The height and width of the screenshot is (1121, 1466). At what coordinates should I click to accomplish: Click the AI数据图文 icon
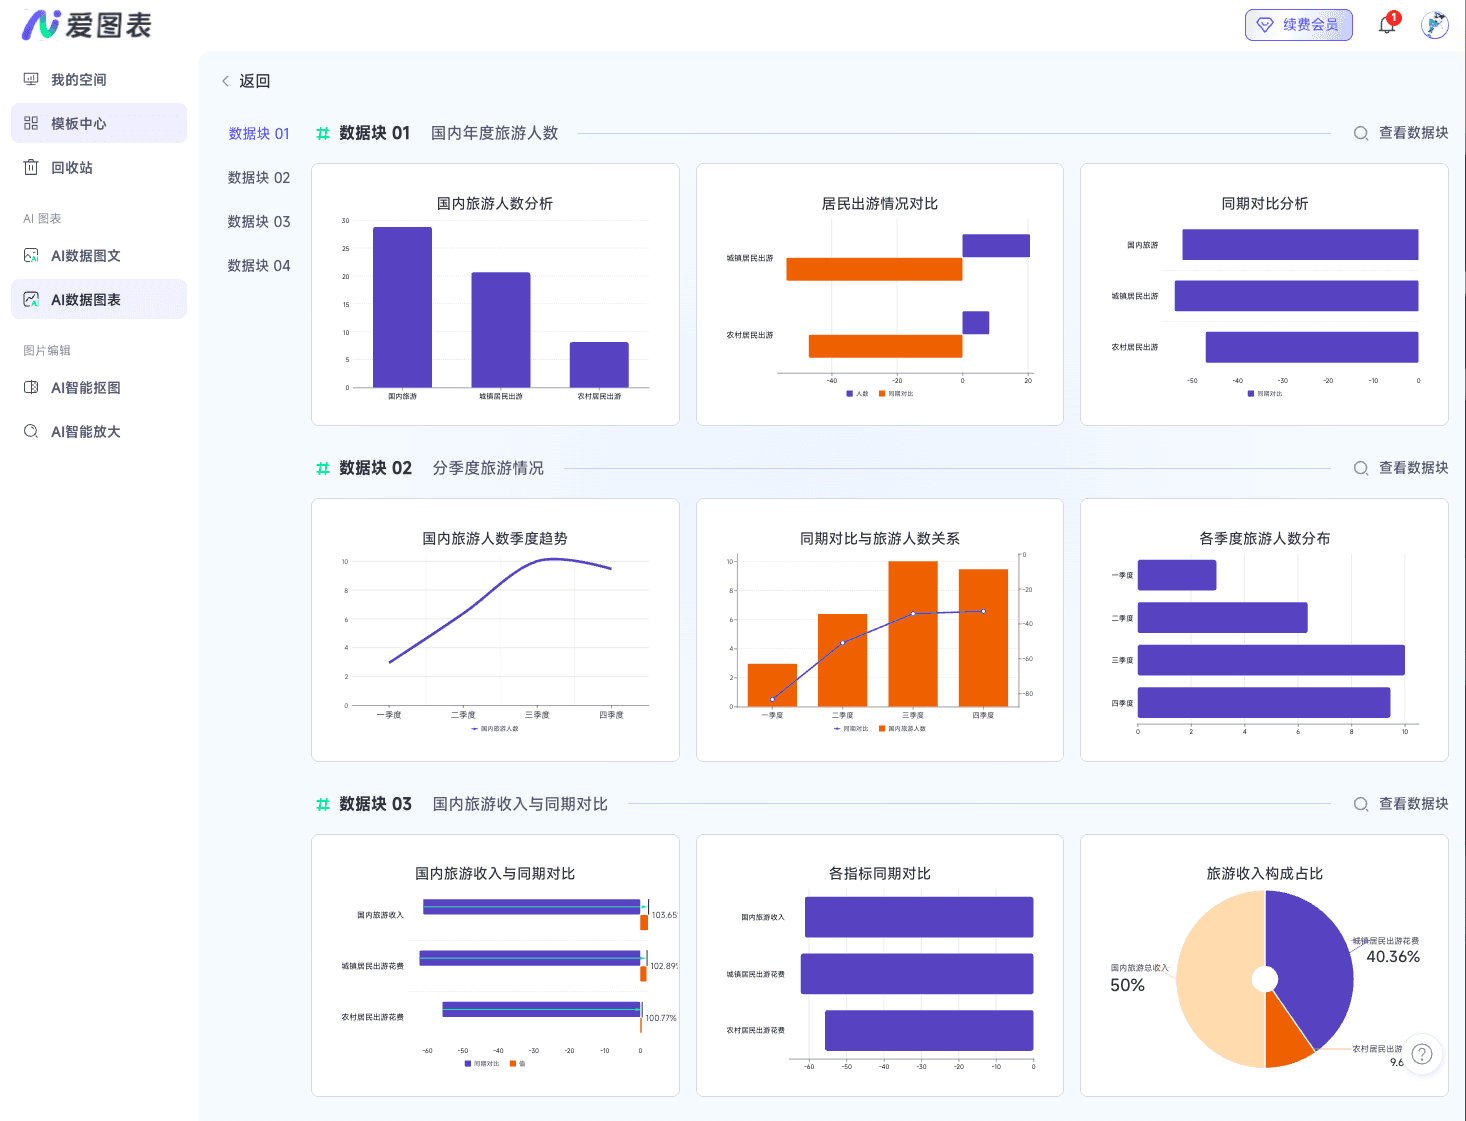pos(31,255)
